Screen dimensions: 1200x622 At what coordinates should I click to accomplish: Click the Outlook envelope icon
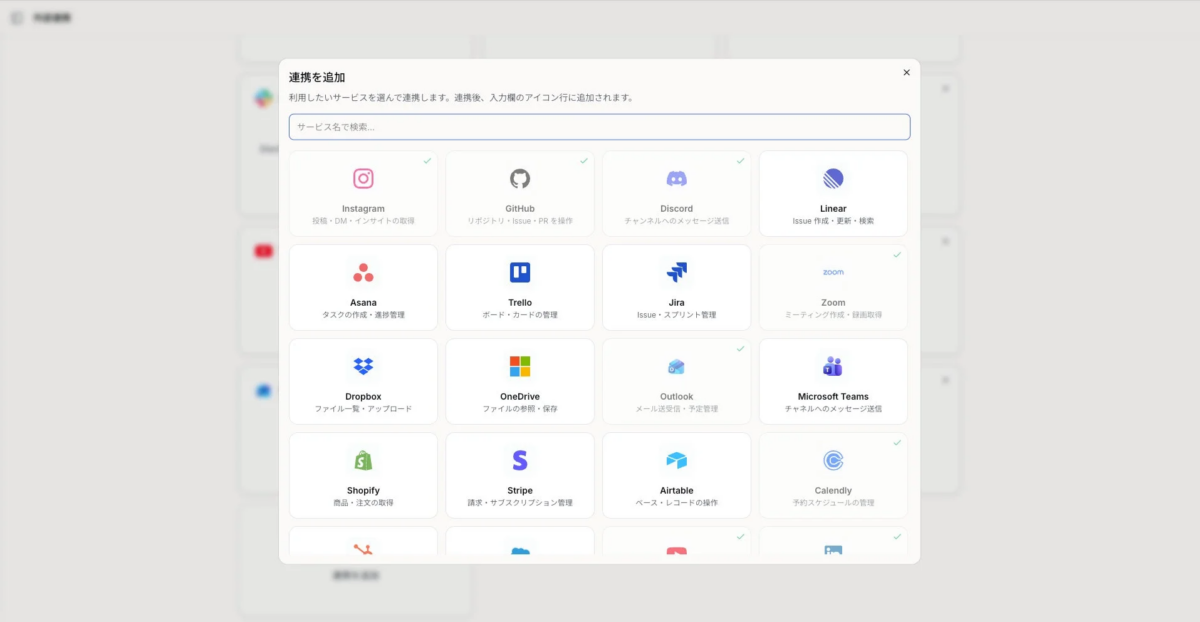[x=677, y=367]
